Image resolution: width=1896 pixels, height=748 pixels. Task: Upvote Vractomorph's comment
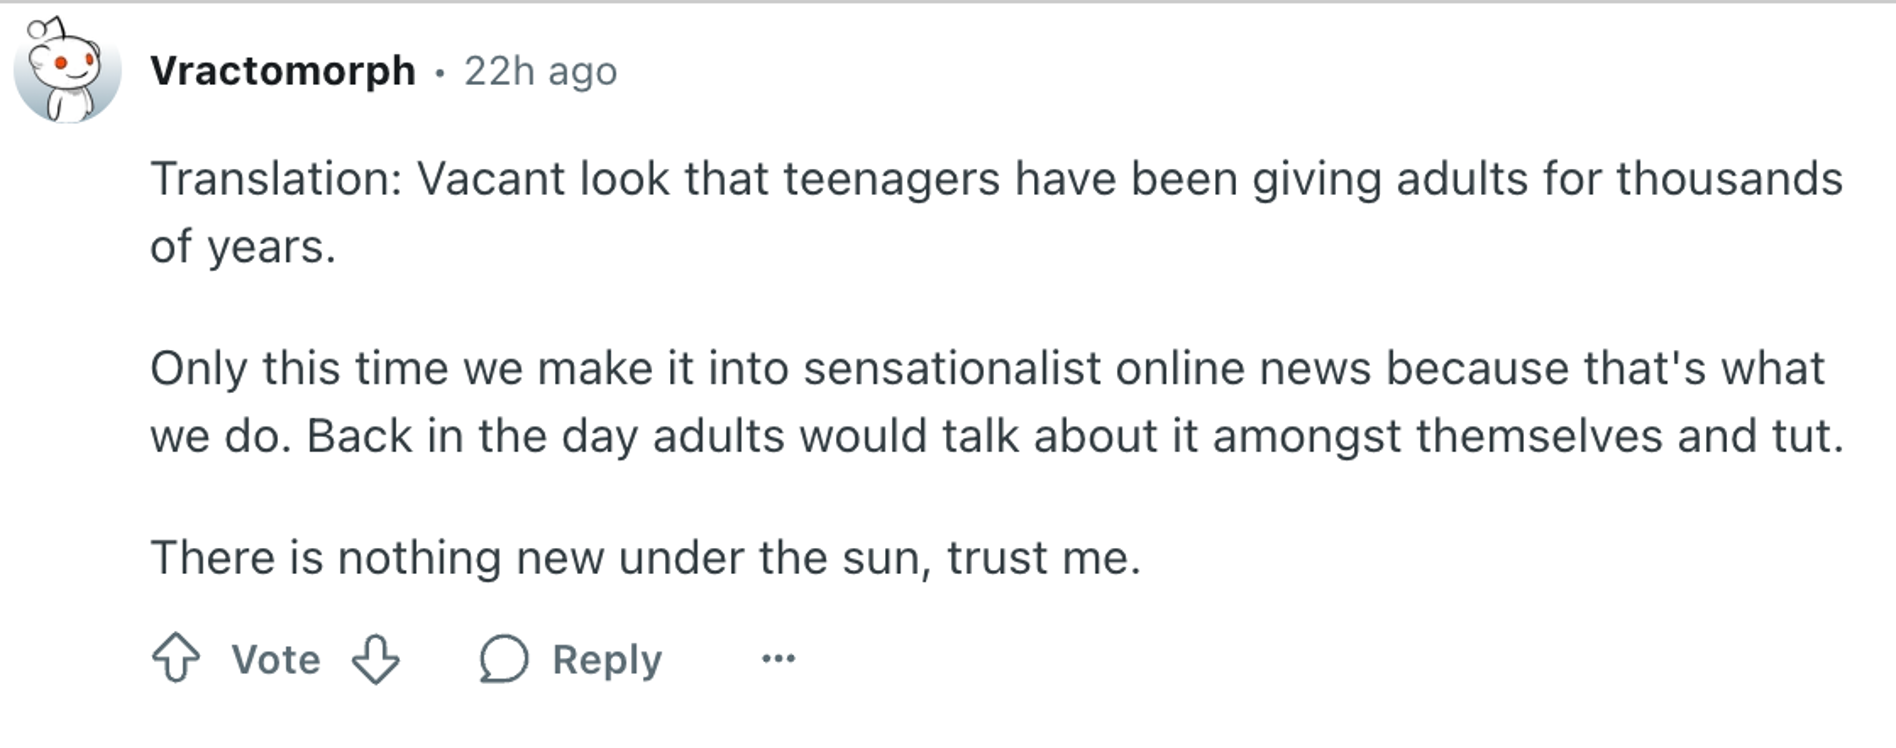pos(176,658)
